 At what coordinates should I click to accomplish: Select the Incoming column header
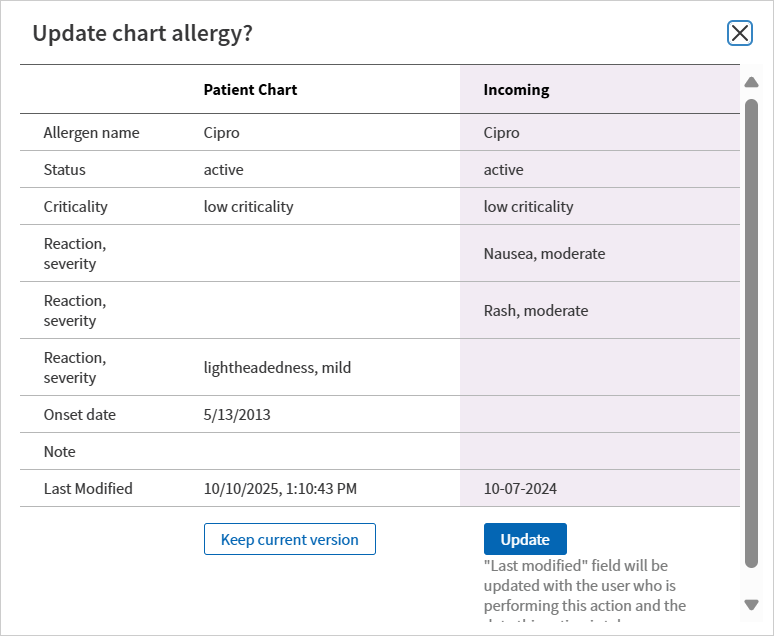pyautogui.click(x=516, y=89)
